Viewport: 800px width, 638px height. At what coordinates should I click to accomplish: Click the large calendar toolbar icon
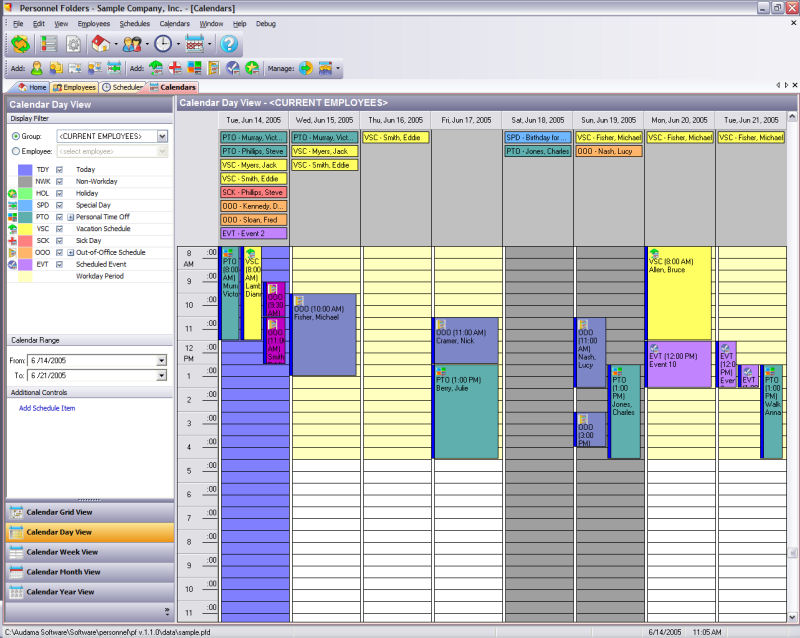pyautogui.click(x=195, y=44)
